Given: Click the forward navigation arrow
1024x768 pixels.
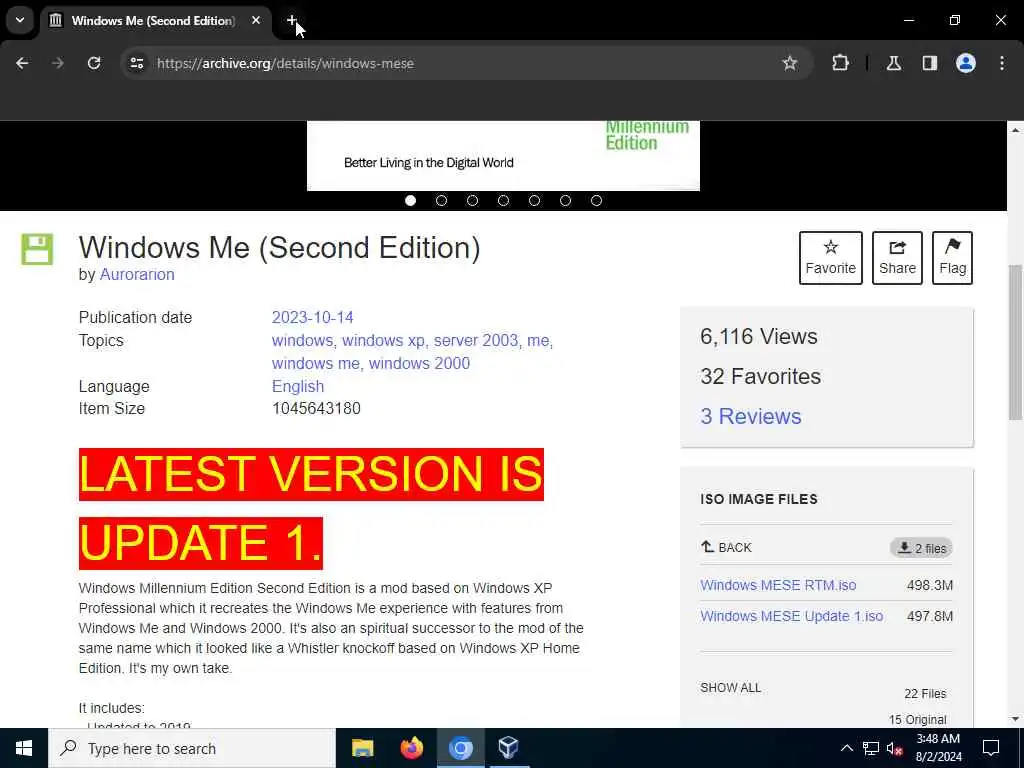Looking at the screenshot, I should pyautogui.click(x=58, y=63).
